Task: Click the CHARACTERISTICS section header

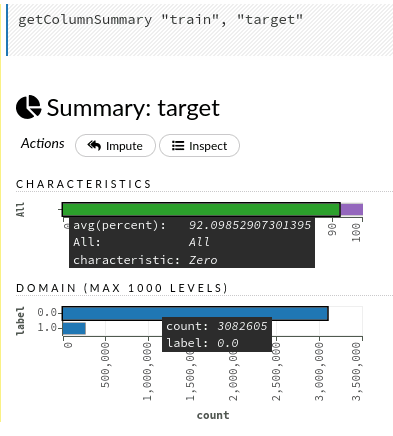Action: [83, 184]
